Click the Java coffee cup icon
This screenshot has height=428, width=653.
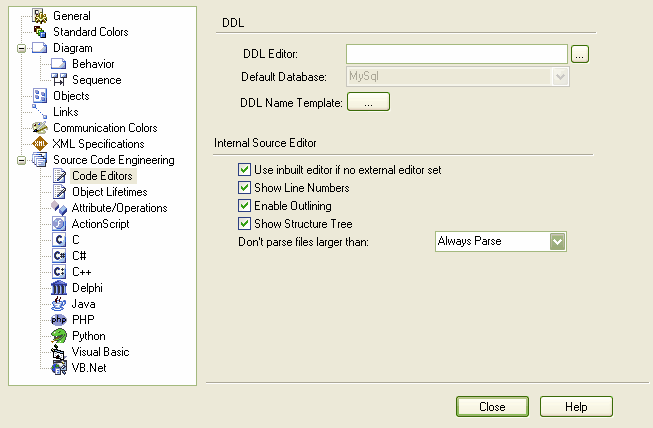tap(59, 304)
